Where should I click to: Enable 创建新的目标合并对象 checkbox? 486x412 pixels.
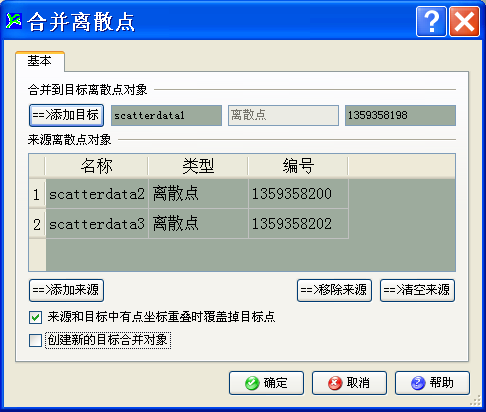coord(35,341)
